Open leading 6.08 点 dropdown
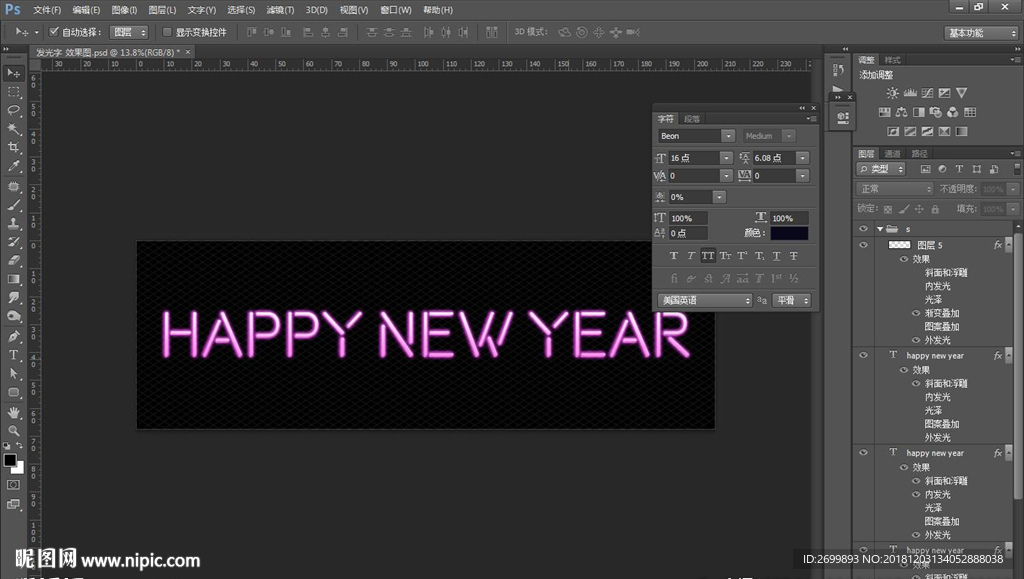Image resolution: width=1024 pixels, height=579 pixels. coord(803,158)
